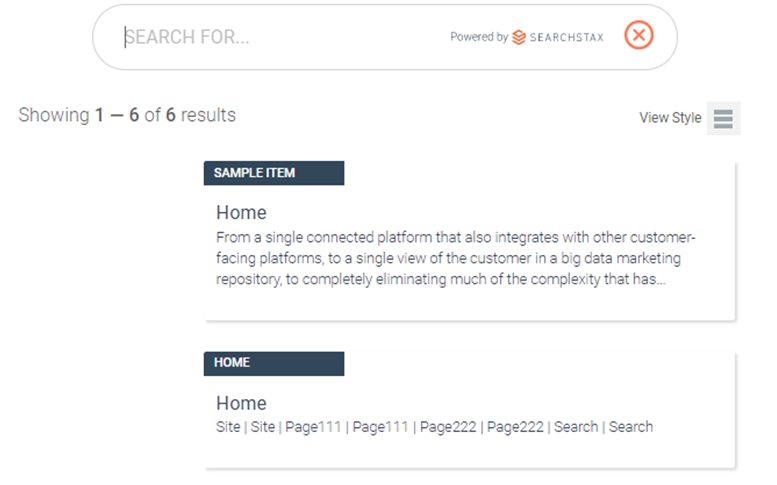
Task: Click the "Showing 1 — 6 of 6 results" text
Action: 127,115
